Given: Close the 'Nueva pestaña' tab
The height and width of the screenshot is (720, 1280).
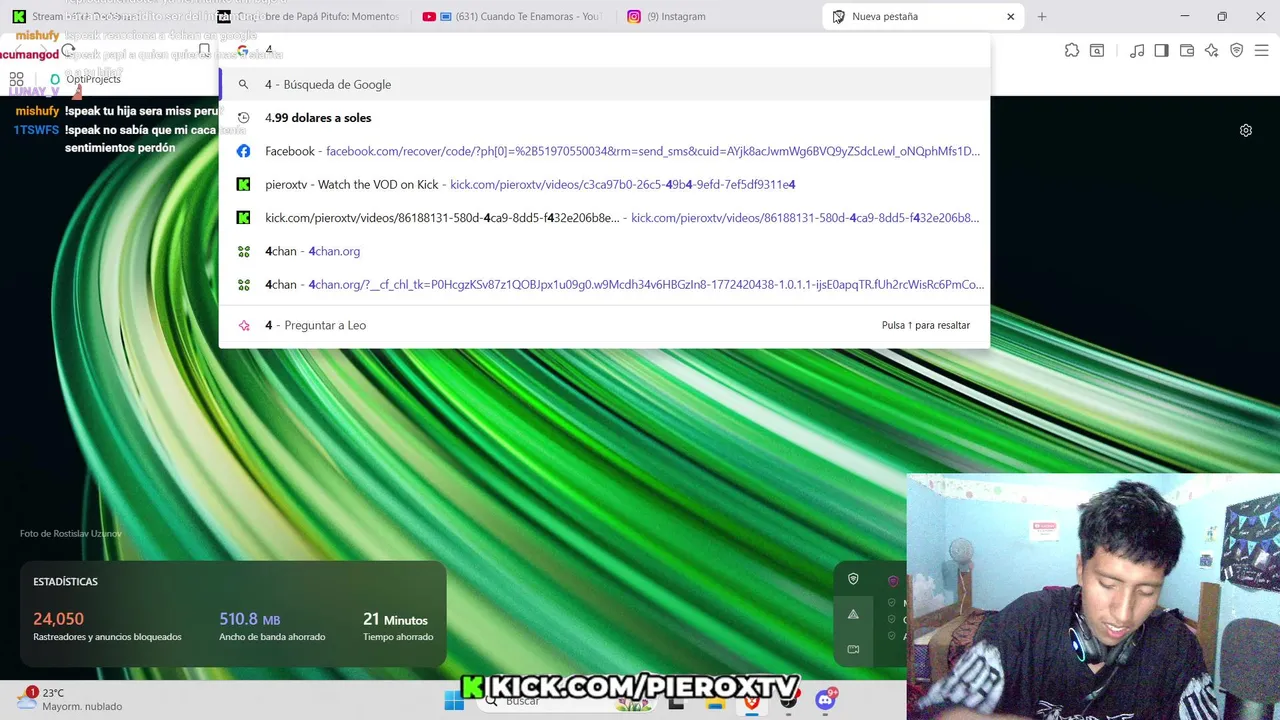Looking at the screenshot, I should coord(1010,16).
